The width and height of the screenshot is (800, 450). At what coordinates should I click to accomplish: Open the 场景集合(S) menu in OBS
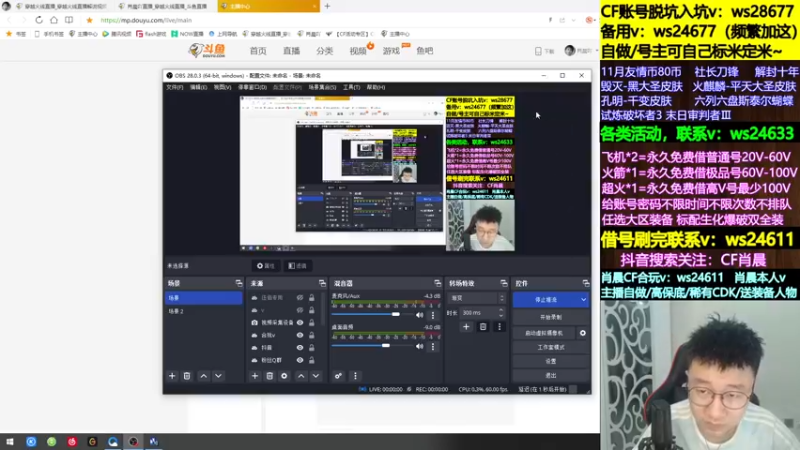click(x=322, y=87)
